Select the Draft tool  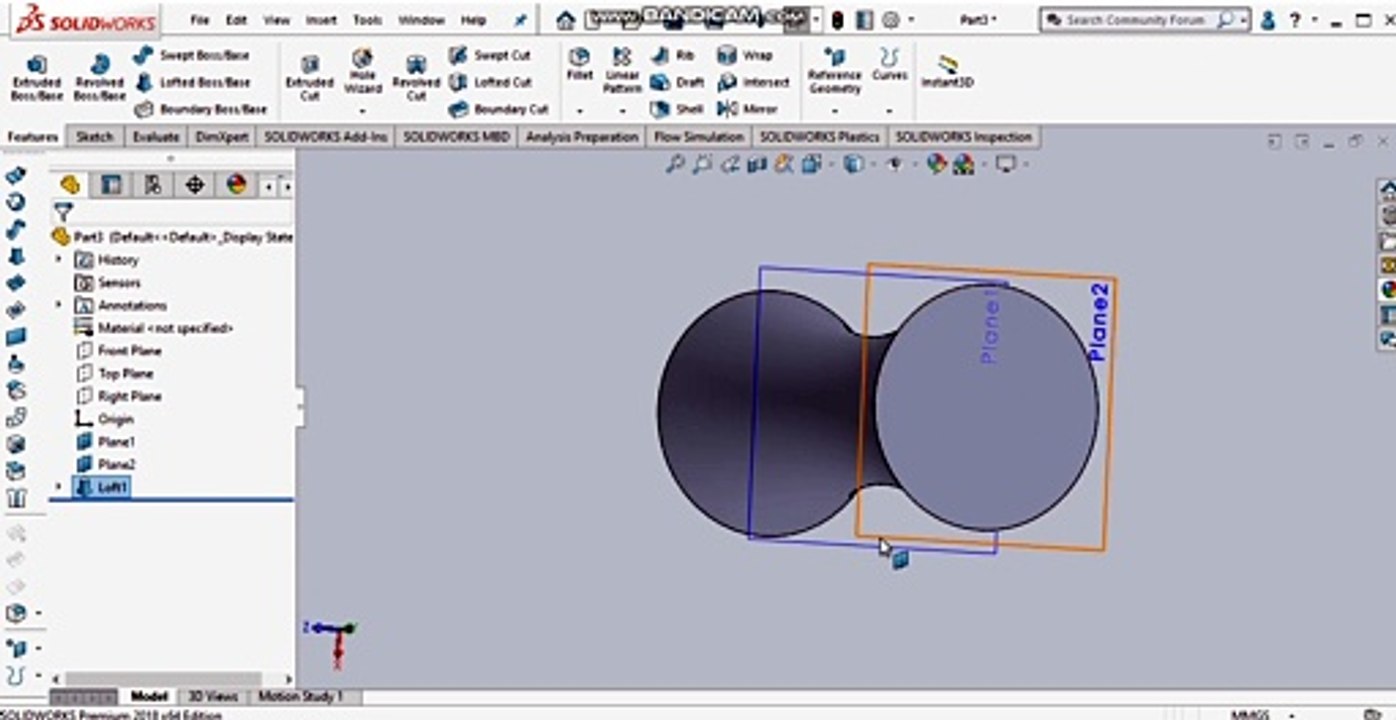677,82
